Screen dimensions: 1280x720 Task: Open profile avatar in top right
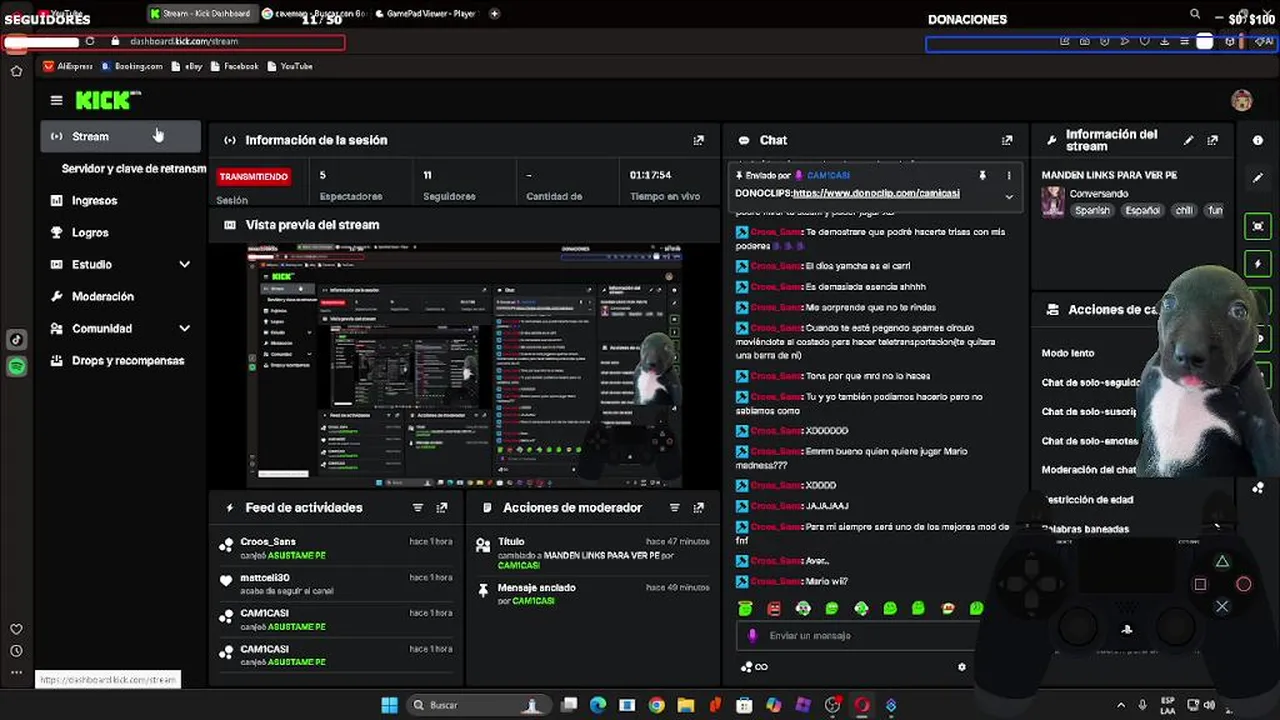tap(1242, 100)
